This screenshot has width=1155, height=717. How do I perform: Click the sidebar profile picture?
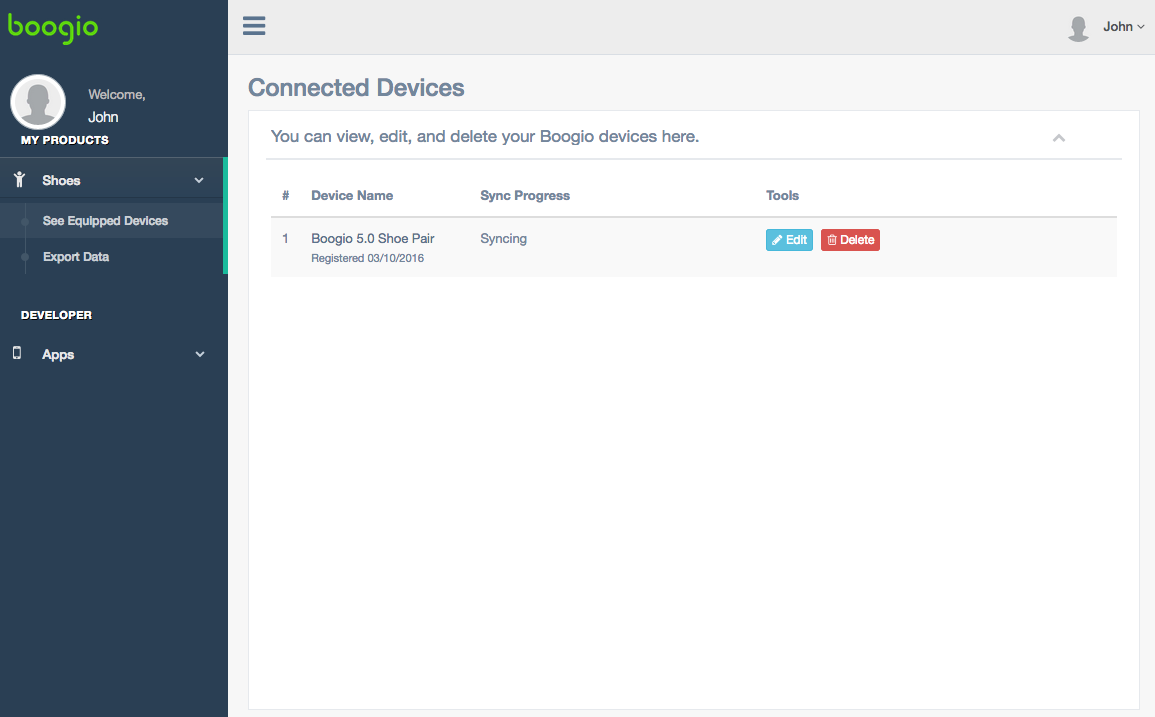click(x=38, y=102)
